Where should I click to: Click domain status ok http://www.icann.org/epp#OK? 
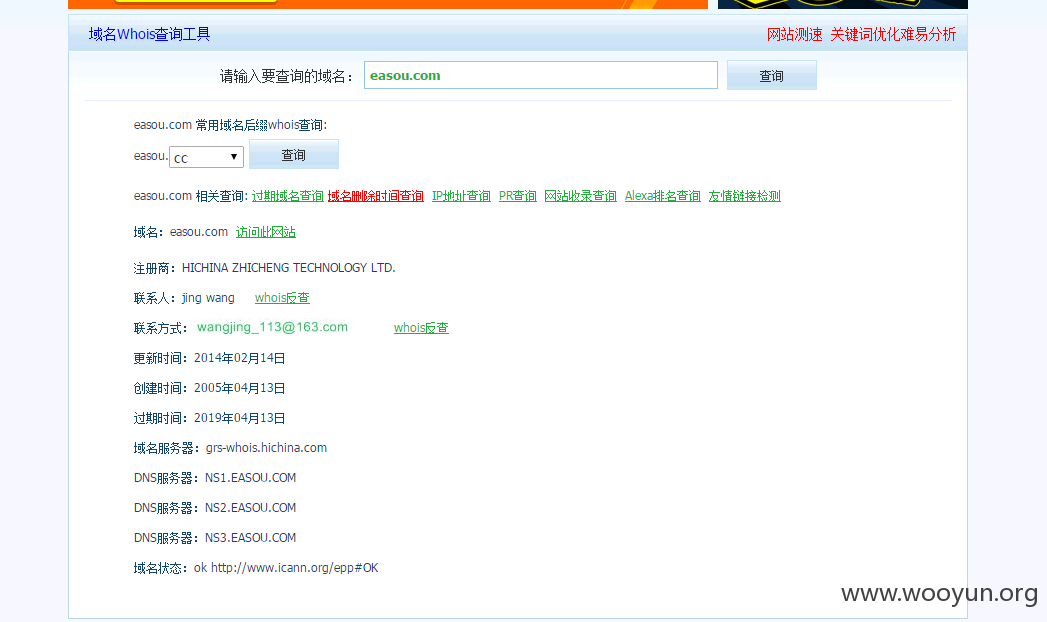click(x=286, y=568)
